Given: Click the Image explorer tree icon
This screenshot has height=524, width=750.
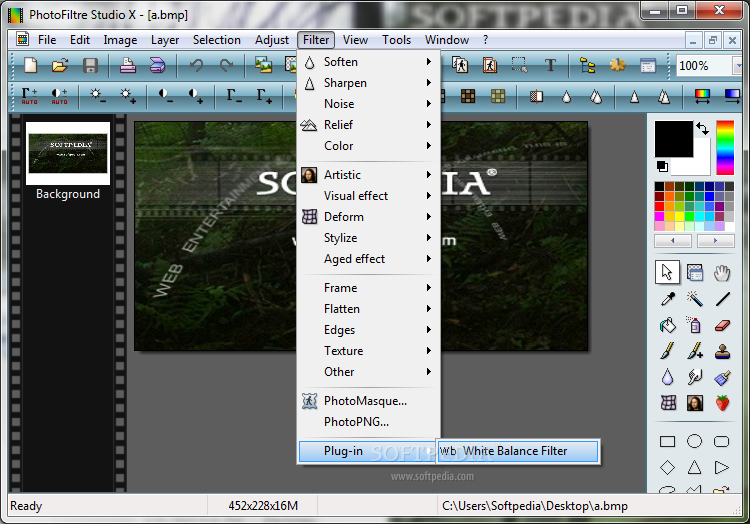Looking at the screenshot, I should pos(587,65).
